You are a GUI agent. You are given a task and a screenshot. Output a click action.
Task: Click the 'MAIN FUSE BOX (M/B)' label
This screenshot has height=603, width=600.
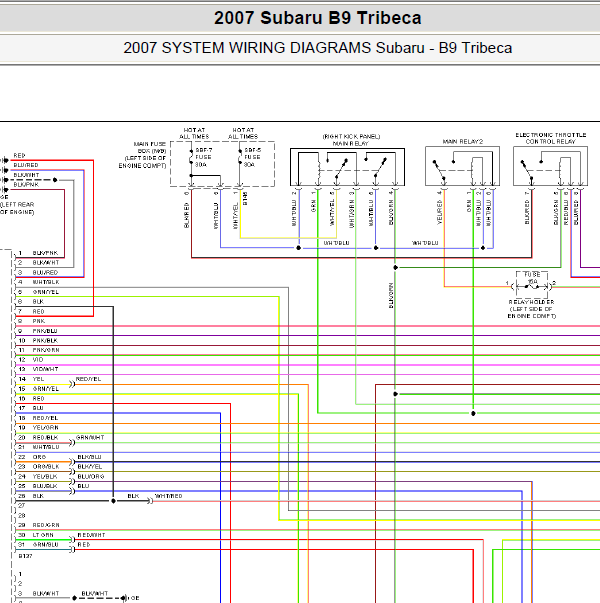(150, 147)
